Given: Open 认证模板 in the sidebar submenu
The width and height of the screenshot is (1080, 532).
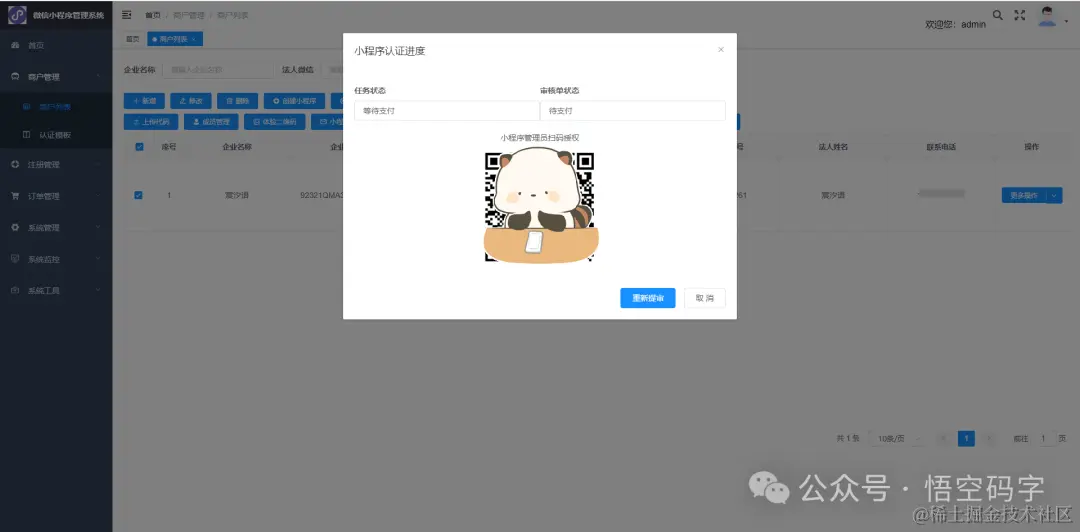Looking at the screenshot, I should 56,135.
